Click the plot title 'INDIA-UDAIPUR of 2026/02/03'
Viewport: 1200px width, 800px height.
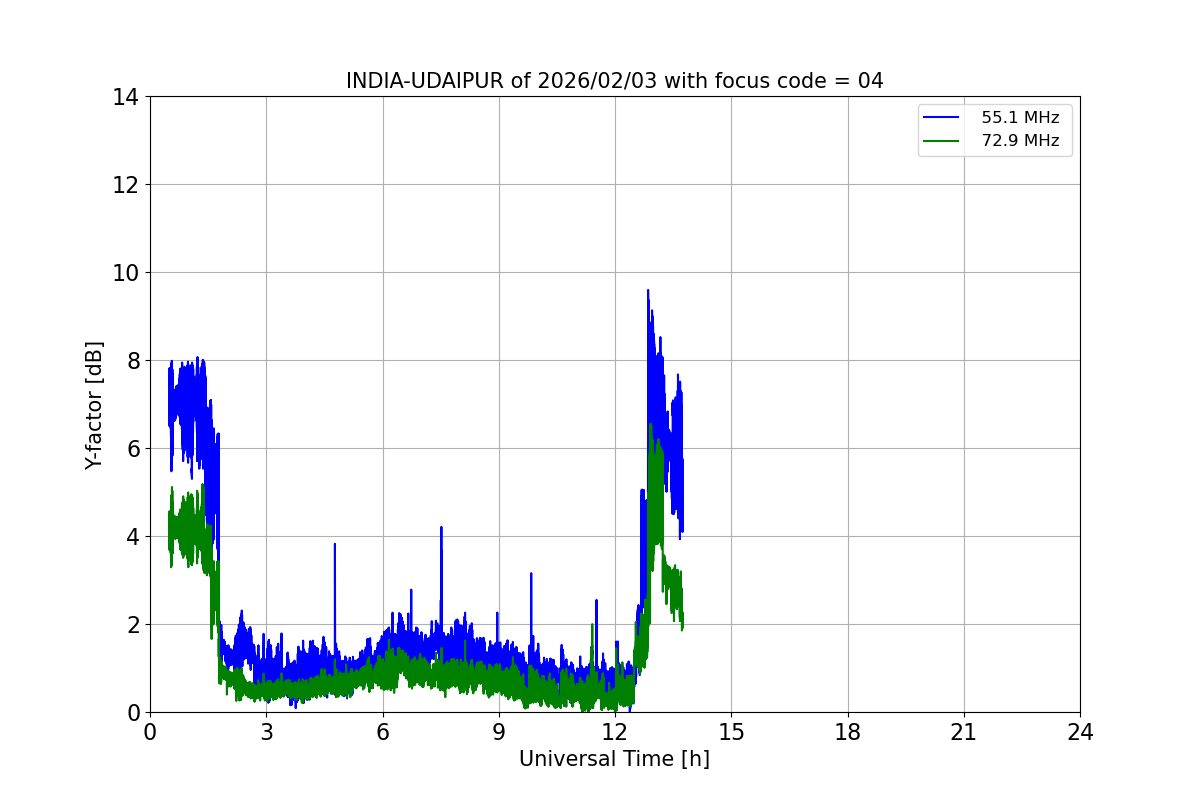click(x=614, y=81)
